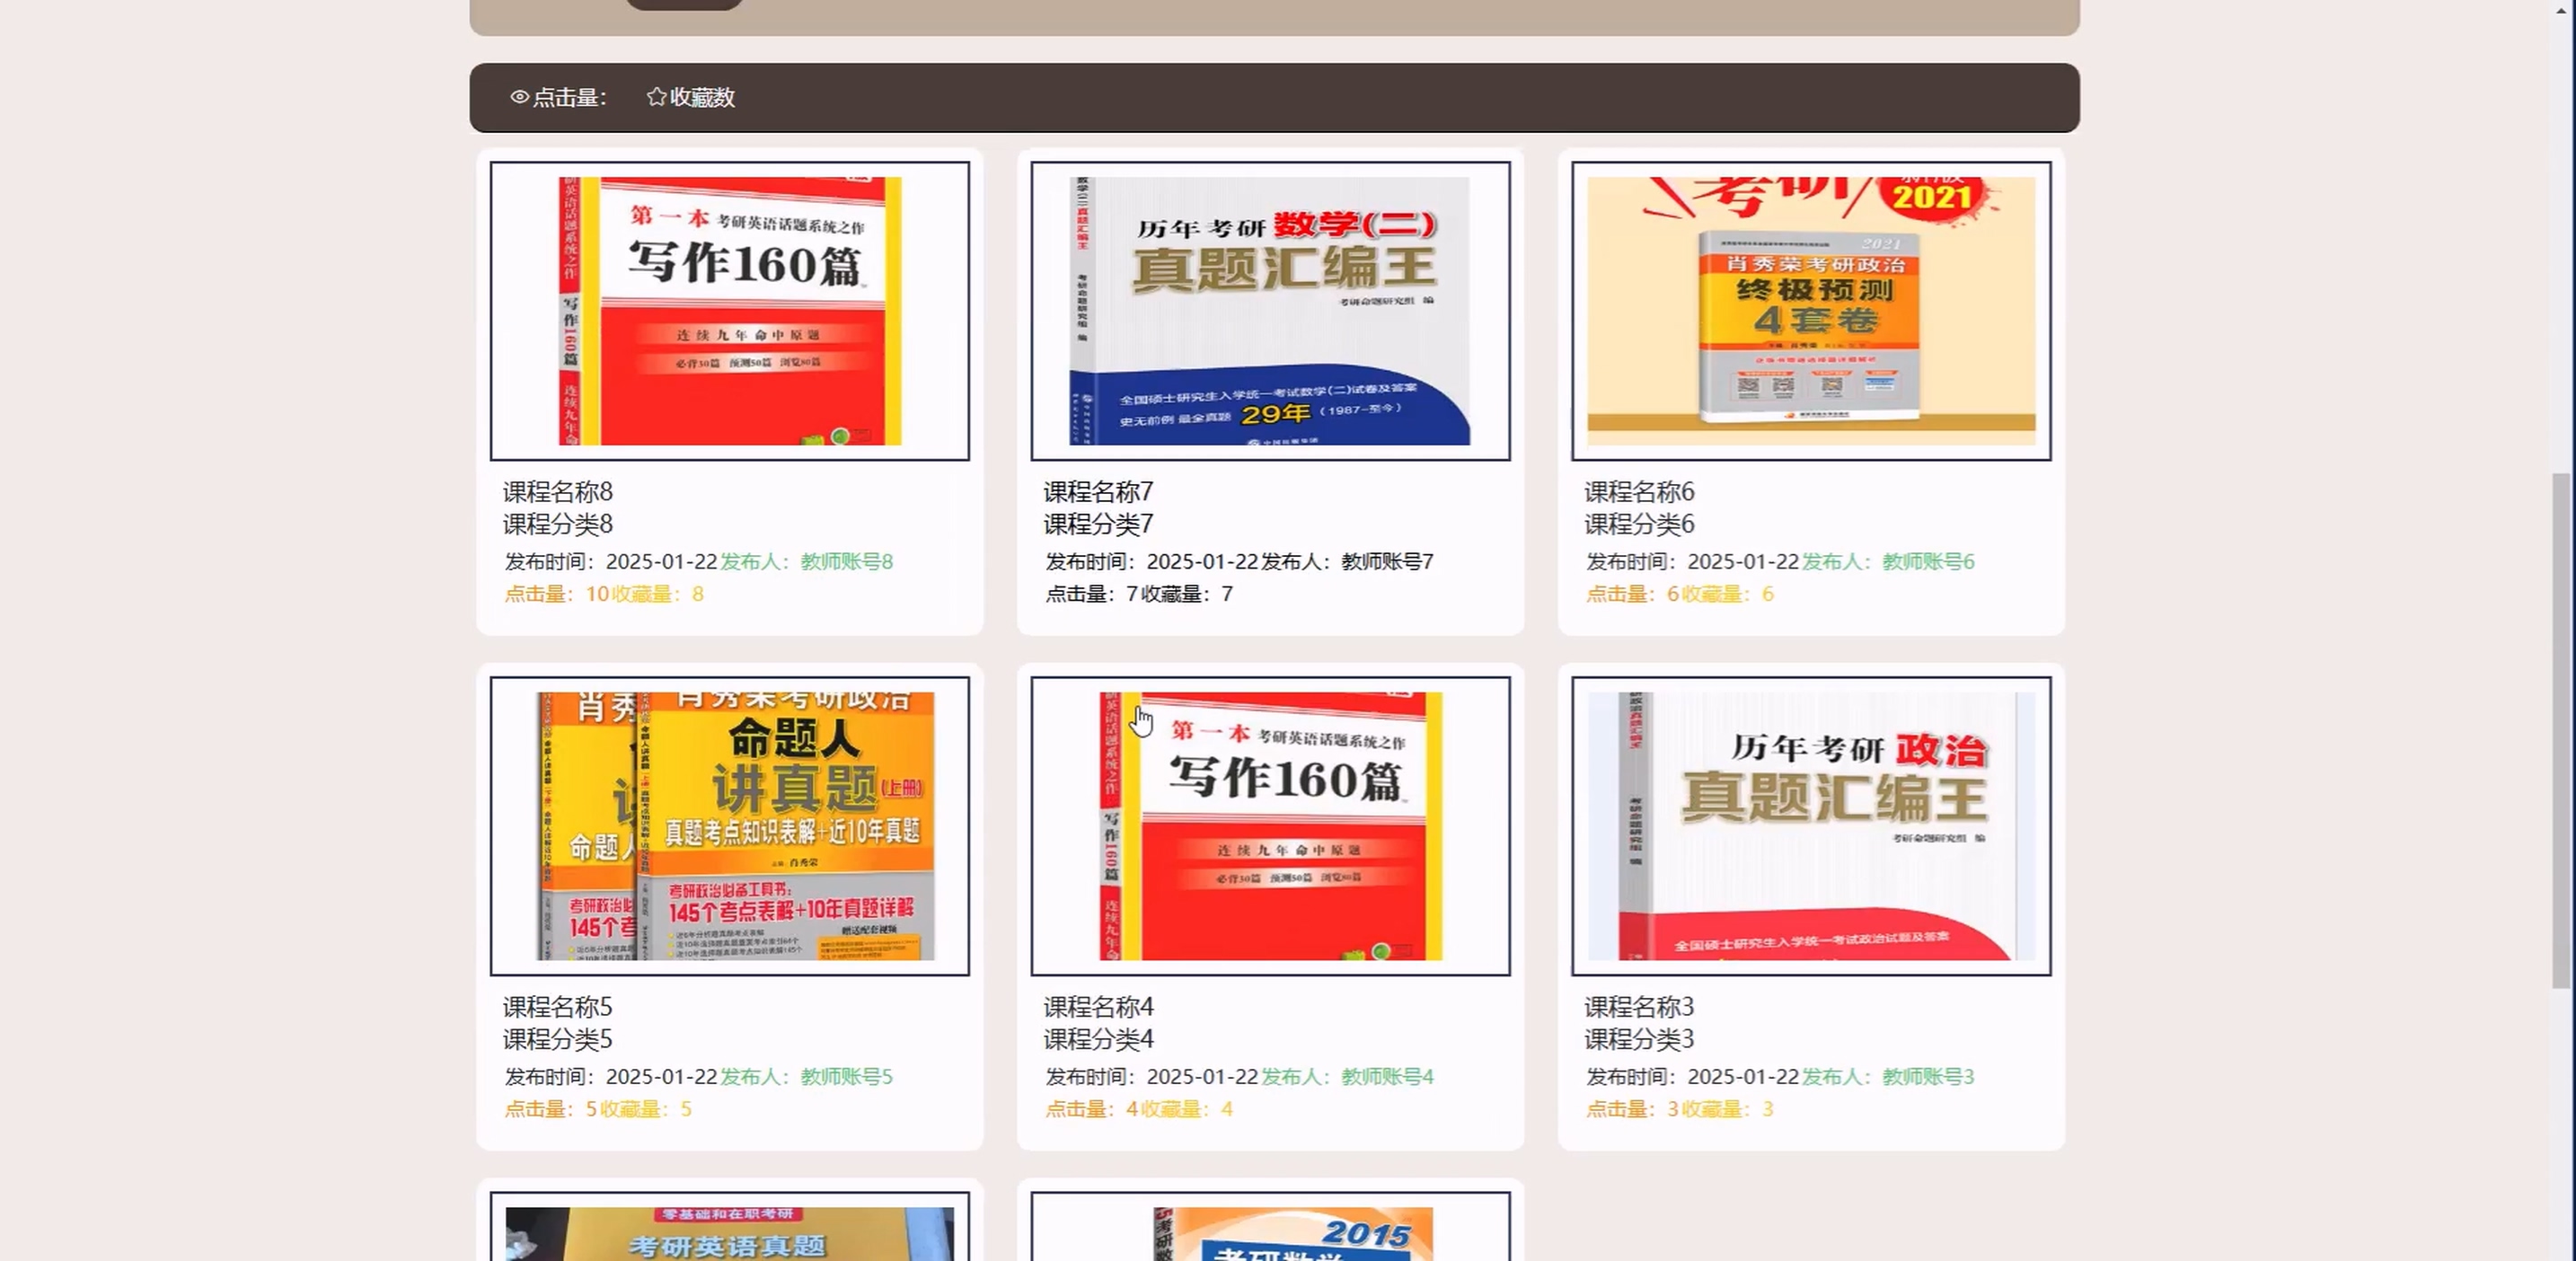Click 发布人 教师账号3 text
2576x1261 pixels.
[1887, 1077]
